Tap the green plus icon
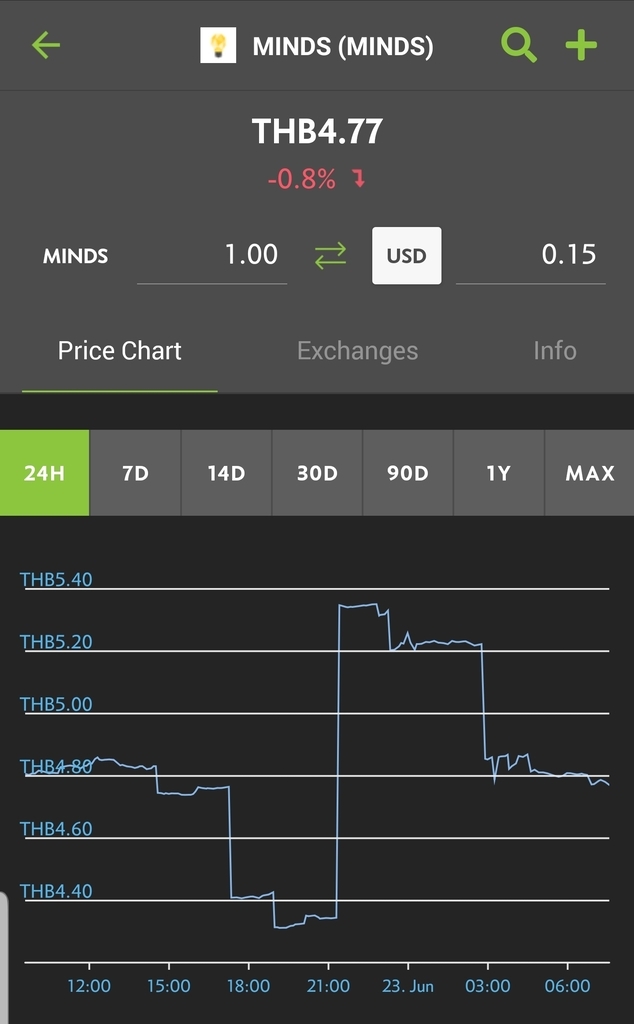This screenshot has height=1024, width=634. pos(581,46)
